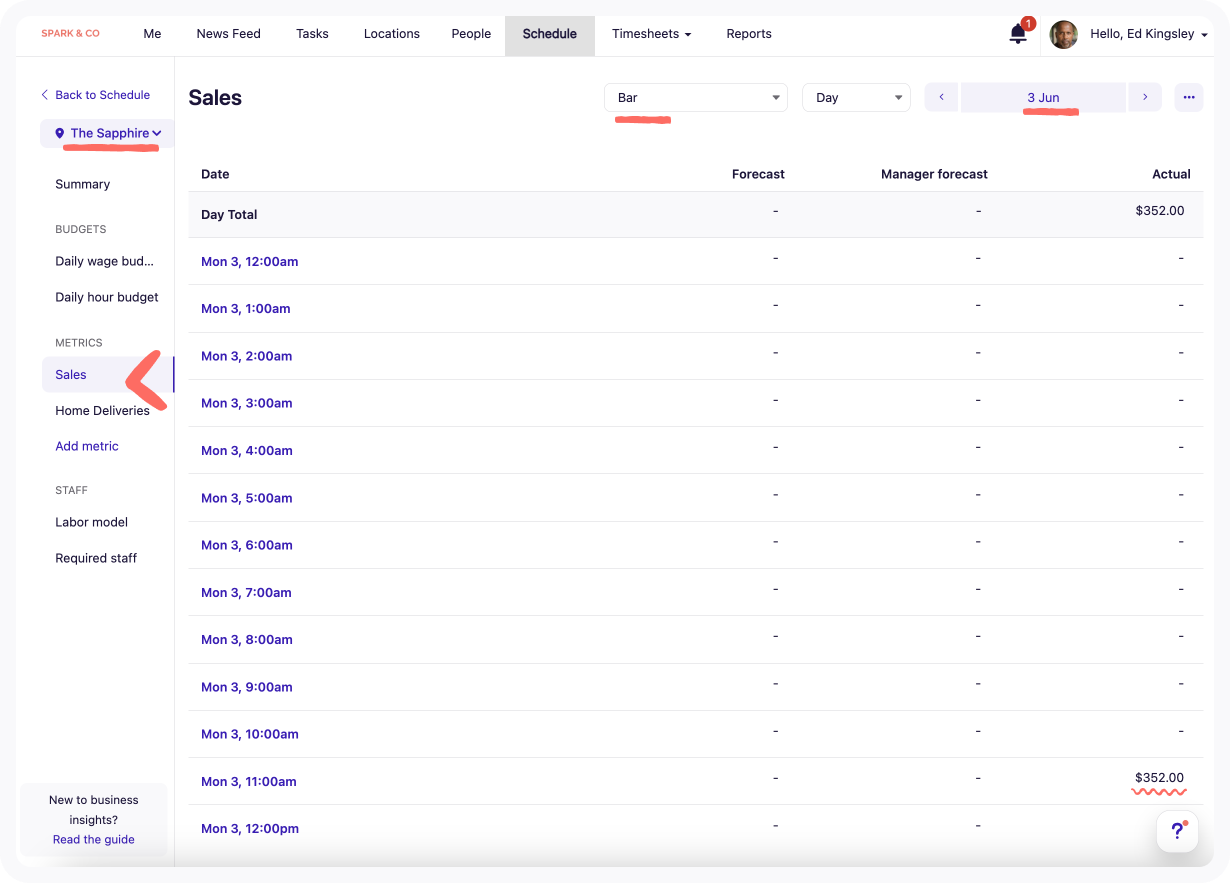Image resolution: width=1230 pixels, height=883 pixels.
Task: Open the Mon 3, 7:00am row
Action: coord(695,592)
